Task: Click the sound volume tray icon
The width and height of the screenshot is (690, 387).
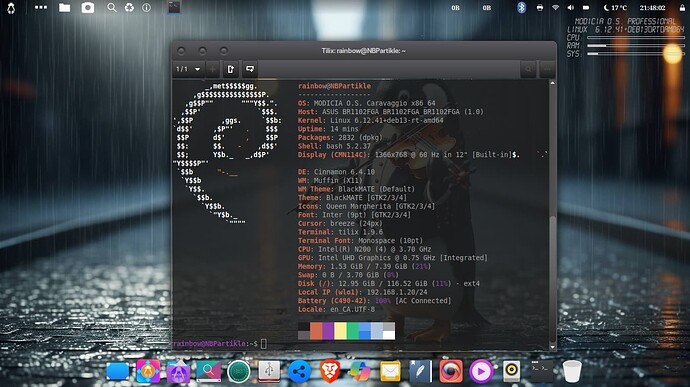Action: click(570, 7)
